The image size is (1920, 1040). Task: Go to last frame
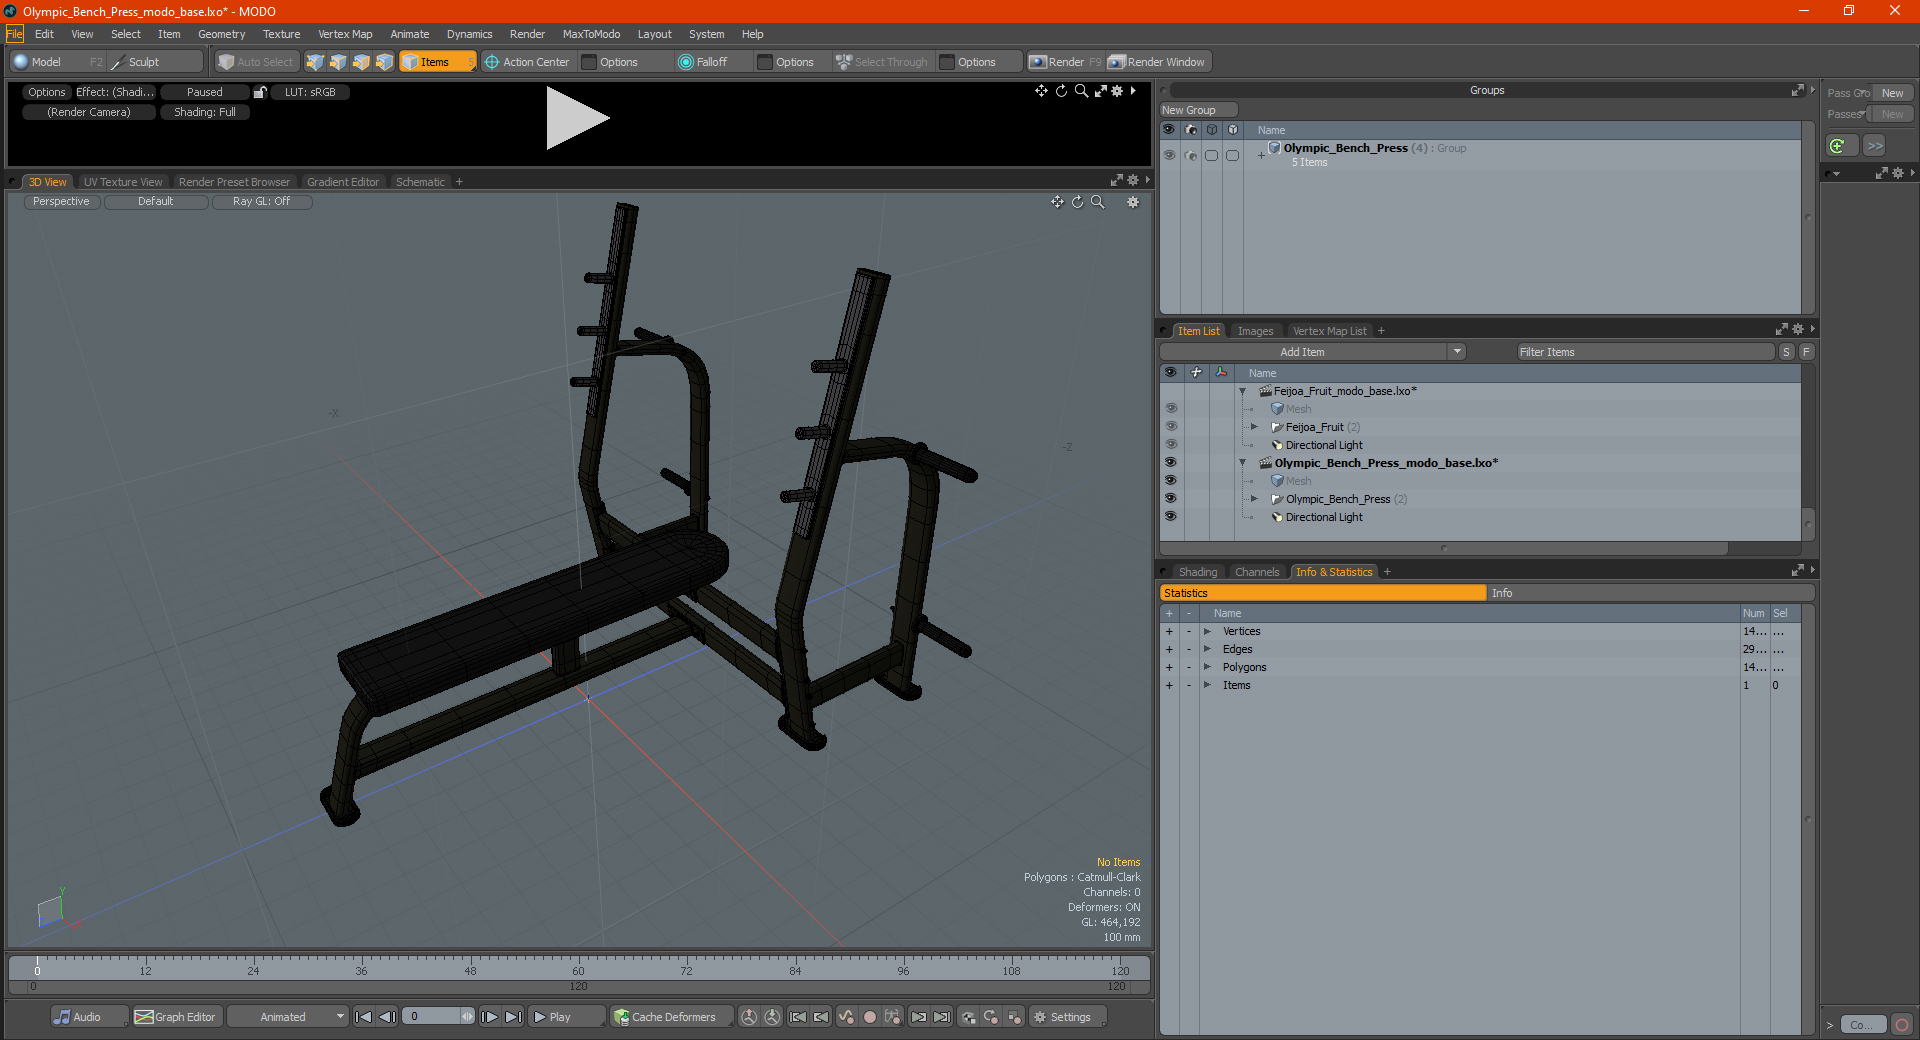[x=513, y=1017]
